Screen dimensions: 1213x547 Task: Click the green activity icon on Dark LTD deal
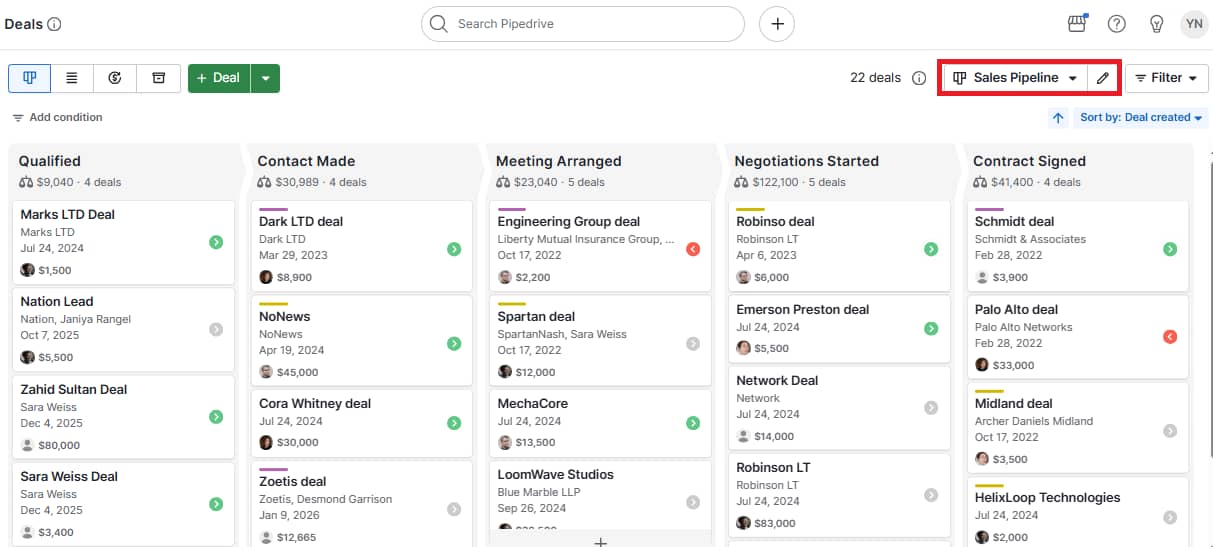click(454, 249)
